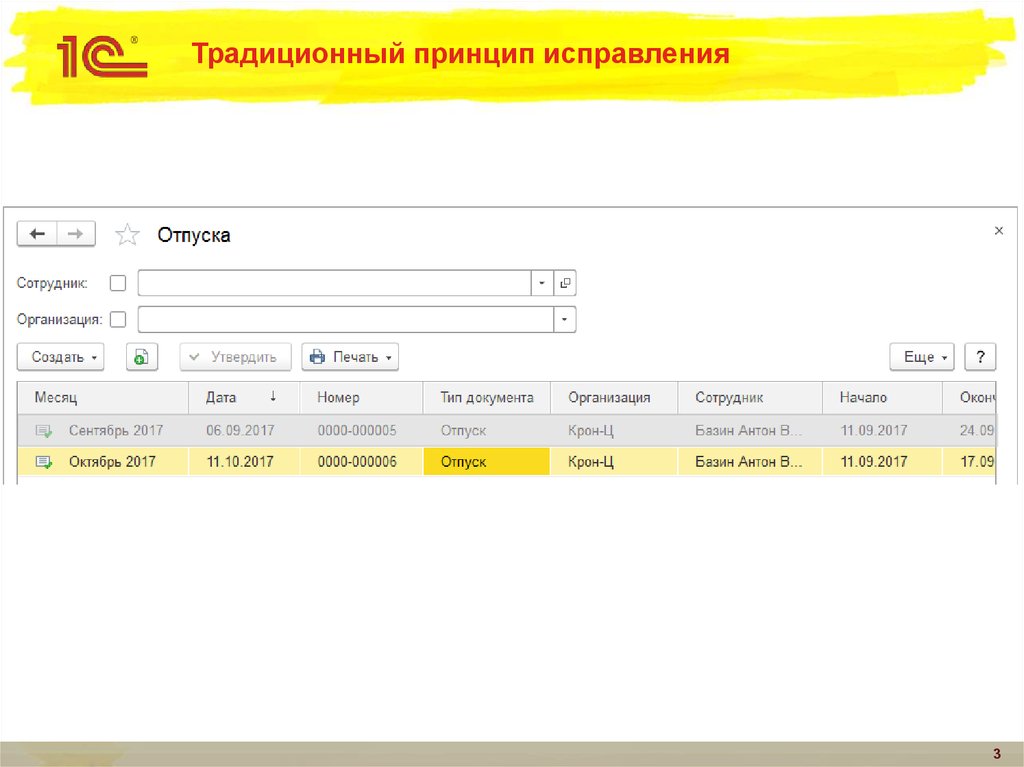Add Отпуска form to favorites via star
This screenshot has height=767, width=1024.
[127, 233]
